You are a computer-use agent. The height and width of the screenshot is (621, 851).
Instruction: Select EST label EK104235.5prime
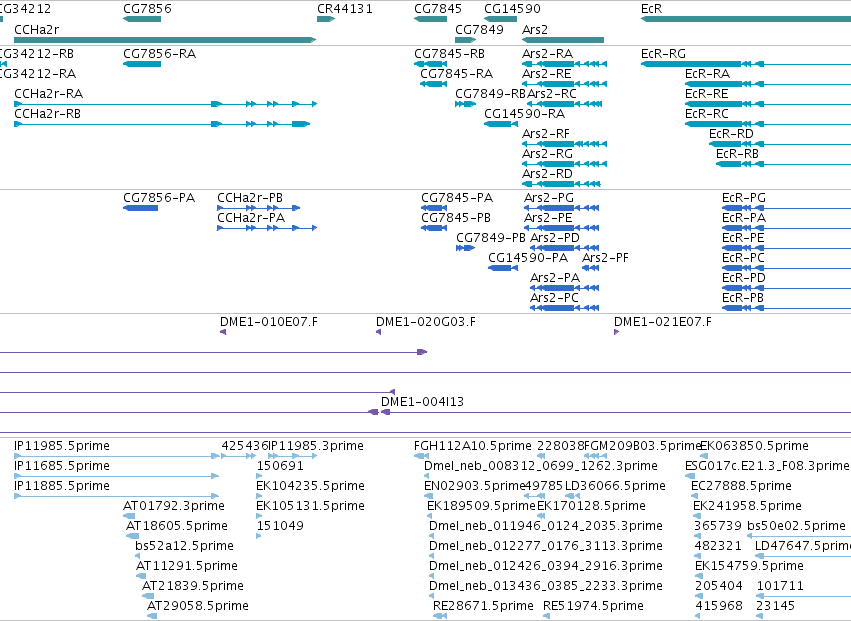point(310,486)
